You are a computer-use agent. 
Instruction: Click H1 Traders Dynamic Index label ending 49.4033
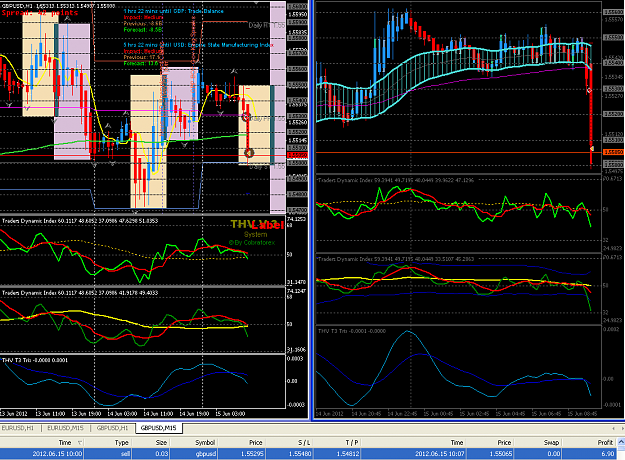tap(80, 293)
